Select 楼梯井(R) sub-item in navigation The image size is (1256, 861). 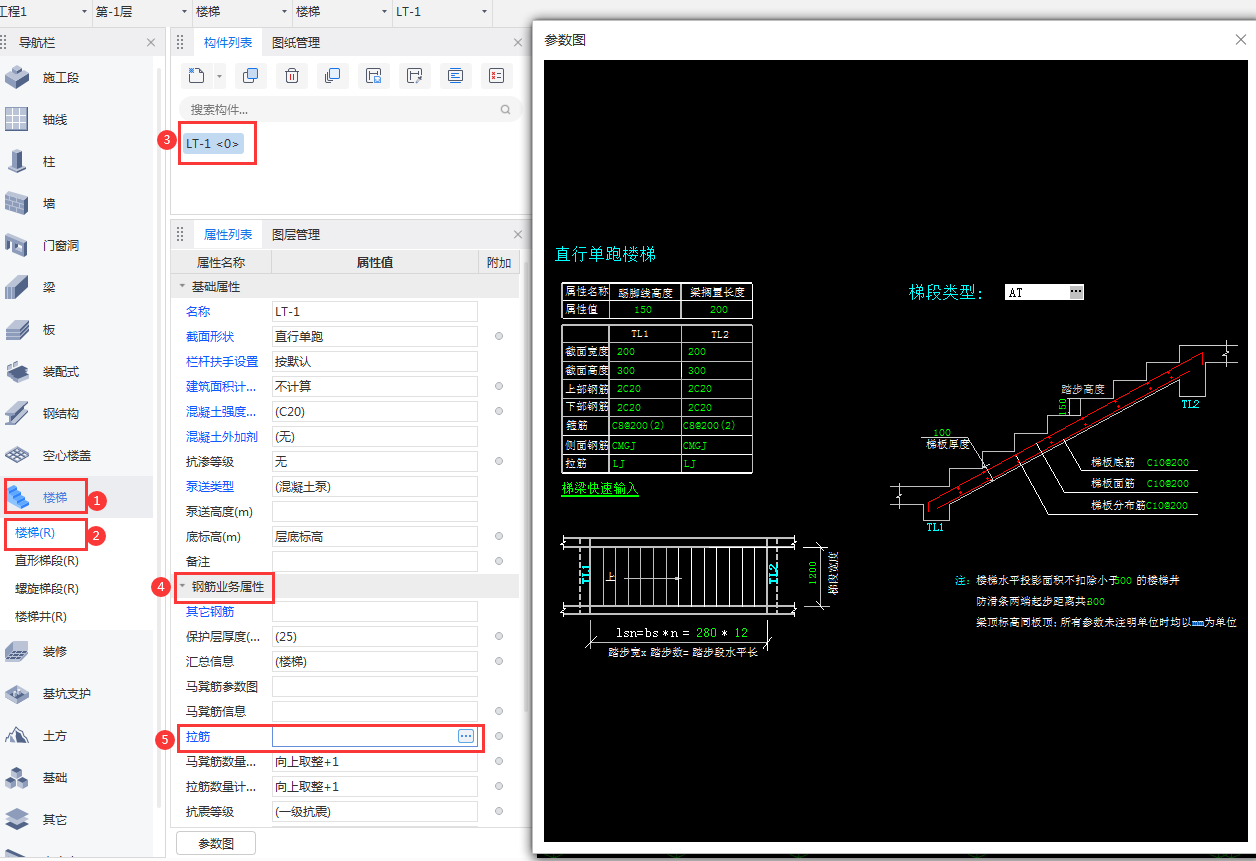tap(41, 617)
